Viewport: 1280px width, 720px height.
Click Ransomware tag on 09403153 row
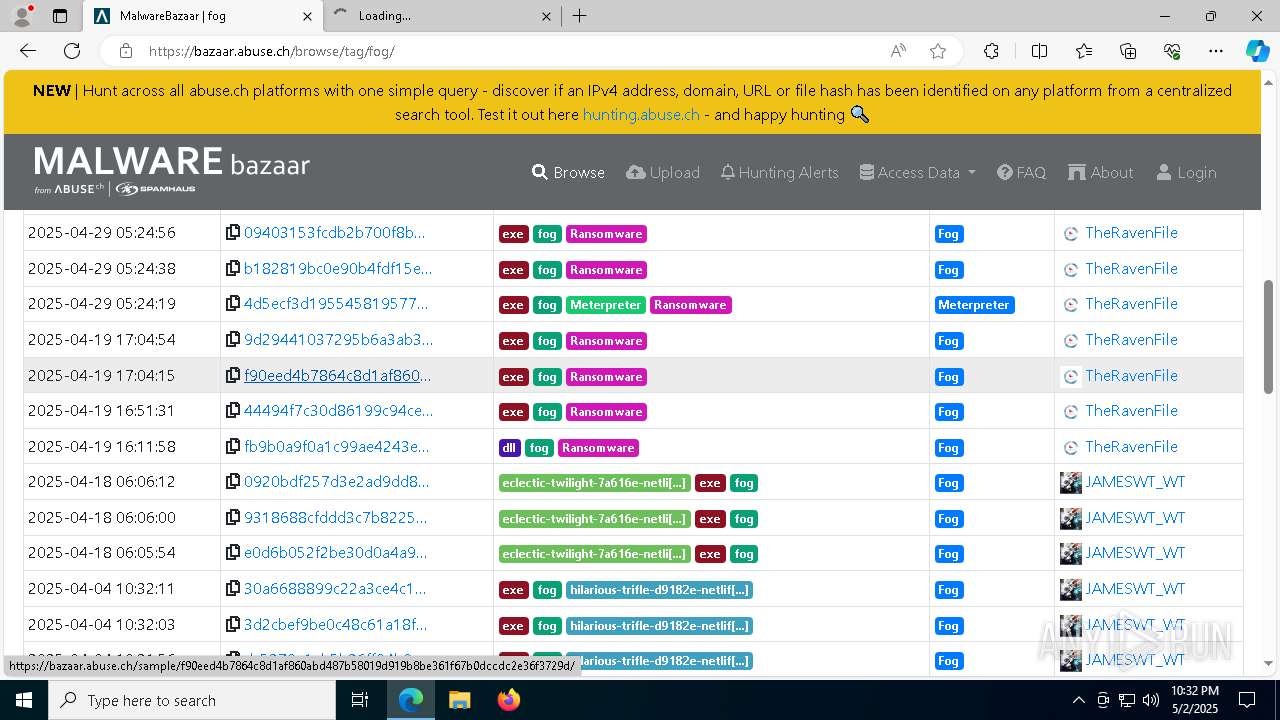(x=606, y=234)
